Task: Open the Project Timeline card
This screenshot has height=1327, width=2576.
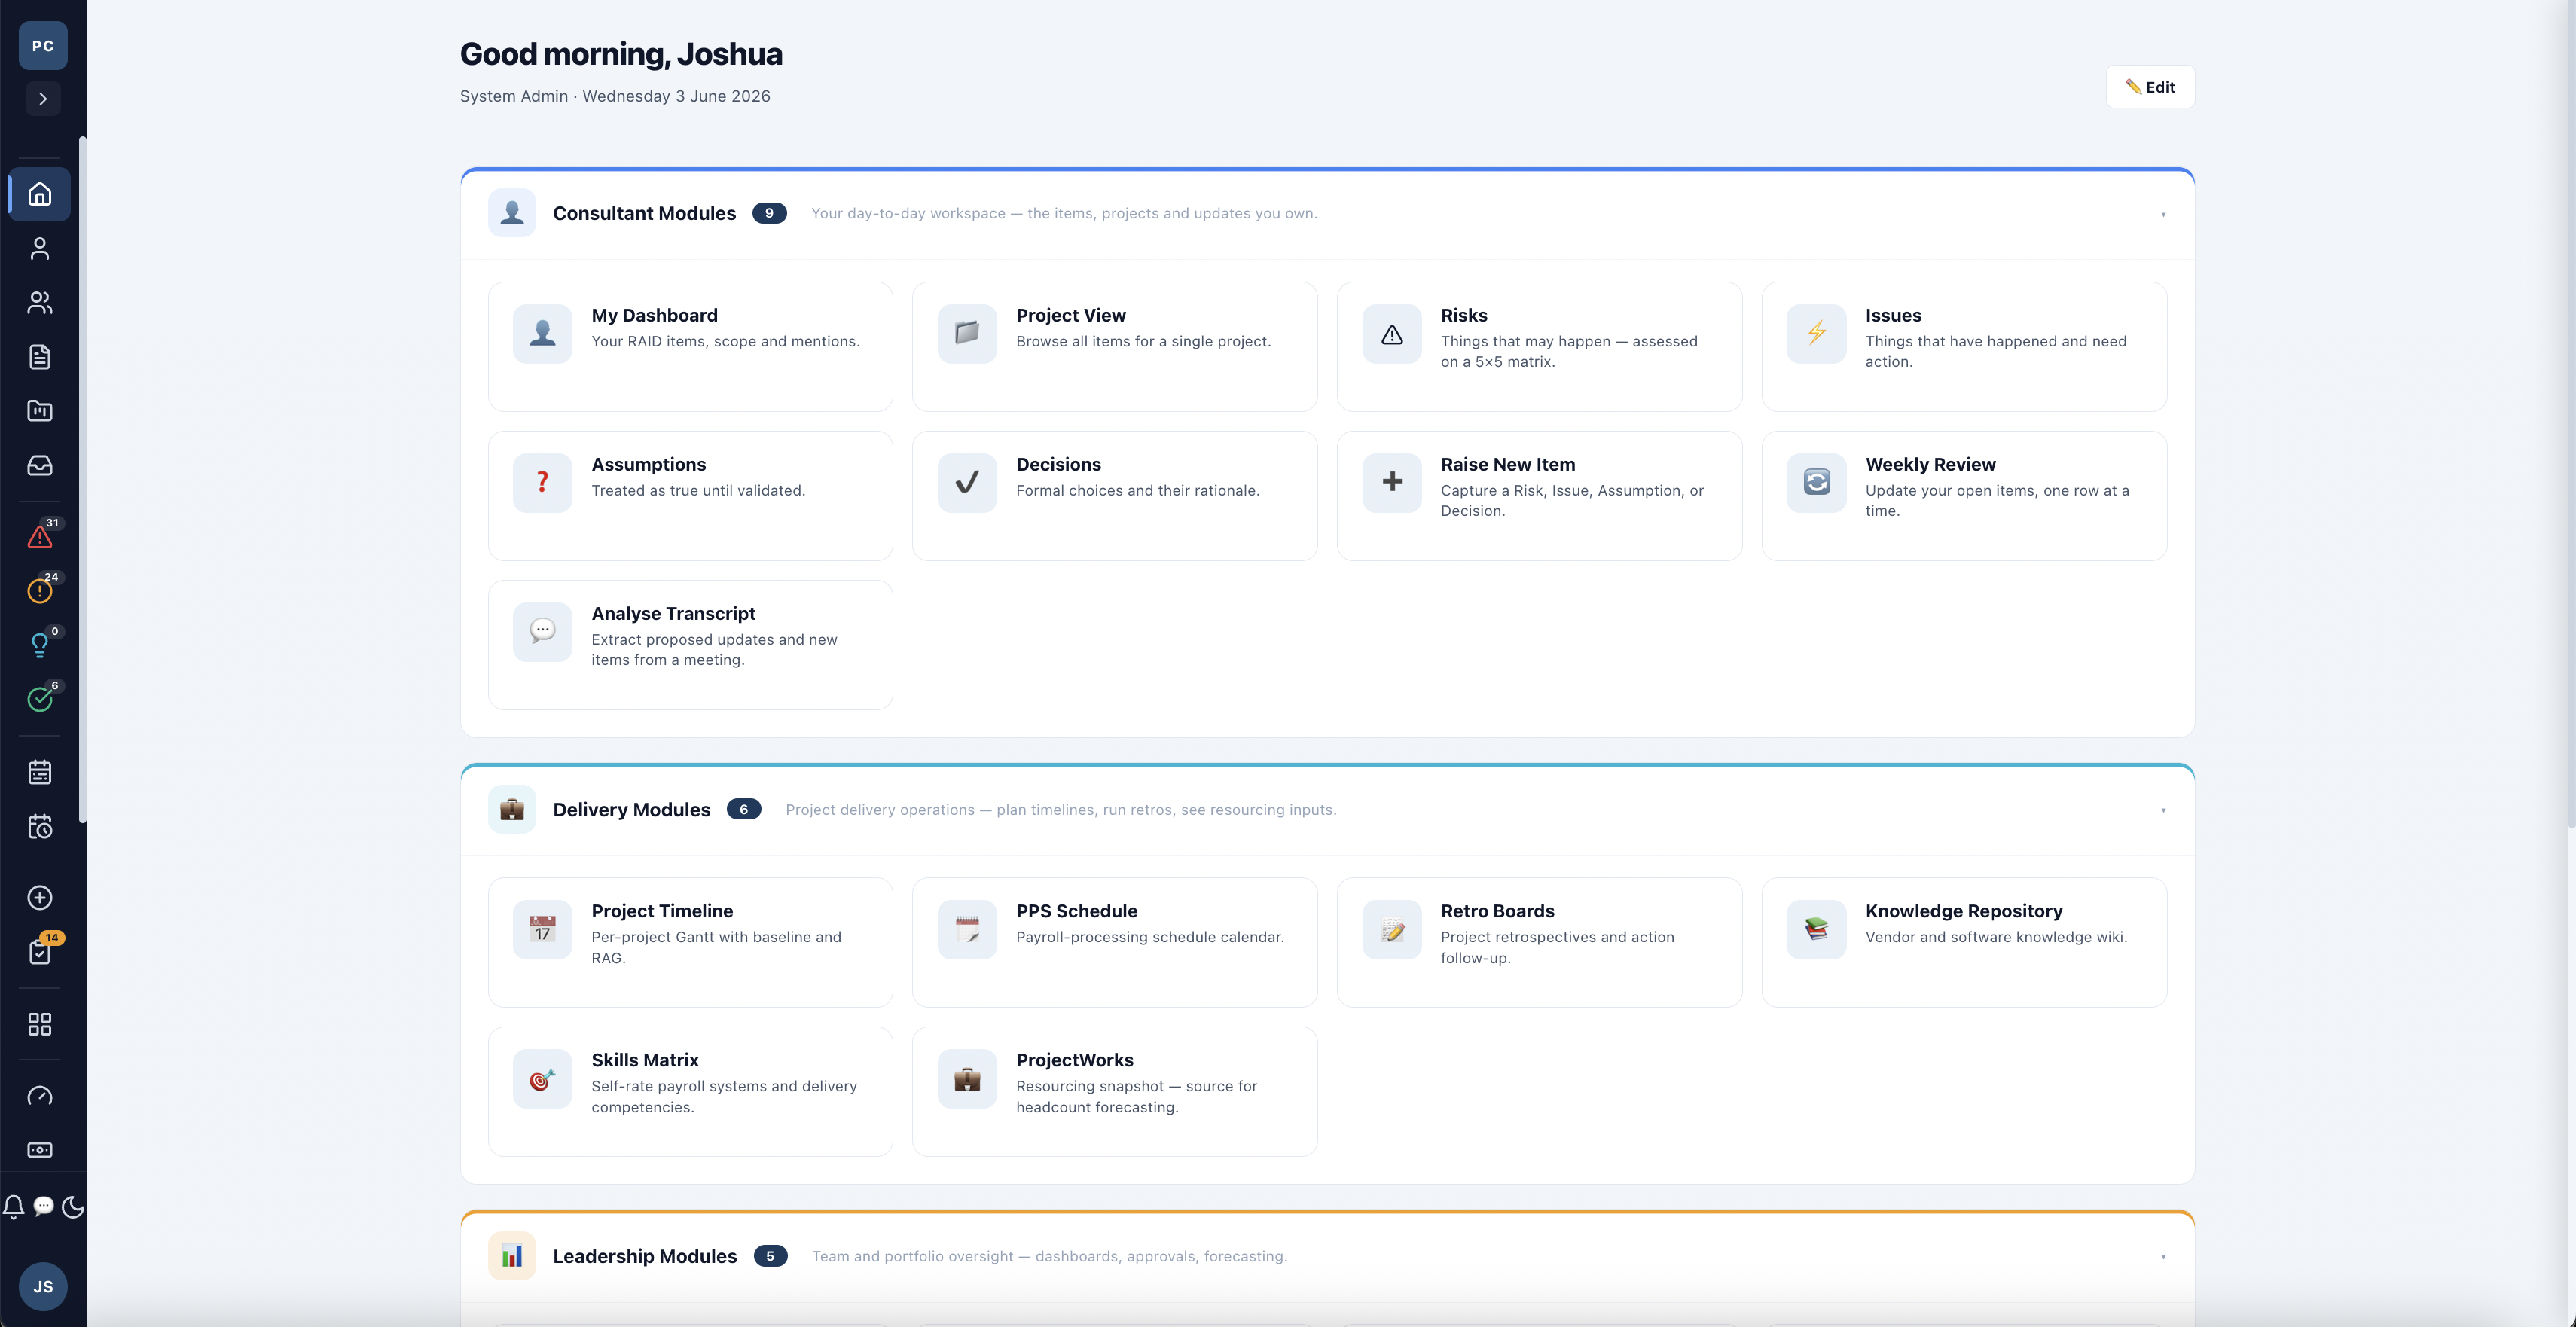Action: pyautogui.click(x=690, y=942)
